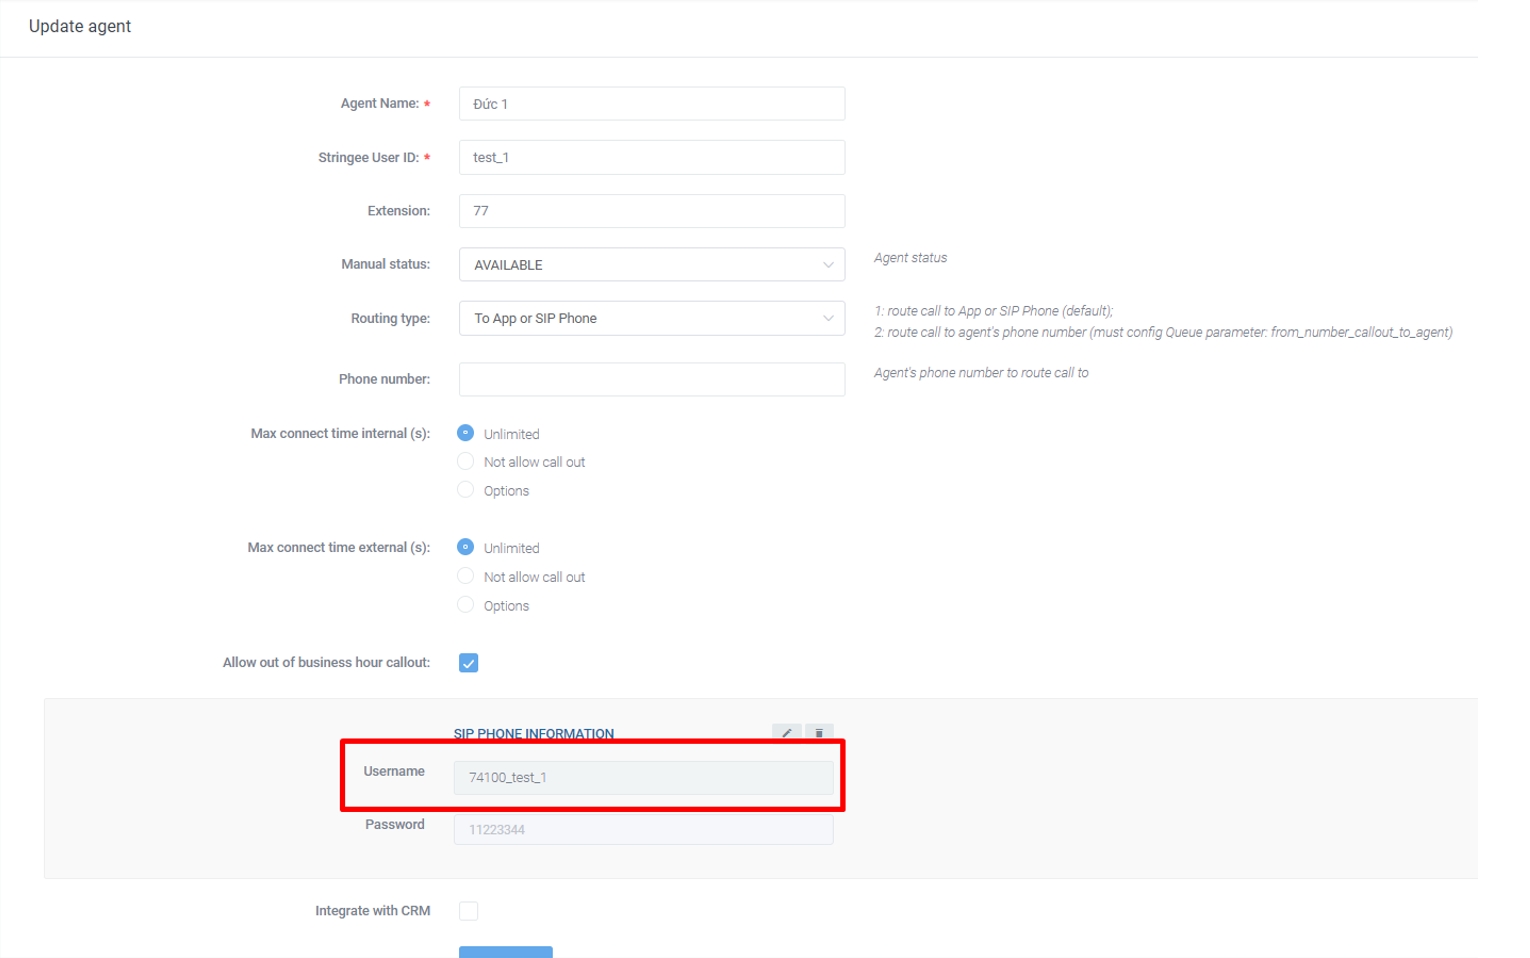Viewport: 1530px width, 958px height.
Task: Uncheck Allow out of business hour callout
Action: click(468, 663)
